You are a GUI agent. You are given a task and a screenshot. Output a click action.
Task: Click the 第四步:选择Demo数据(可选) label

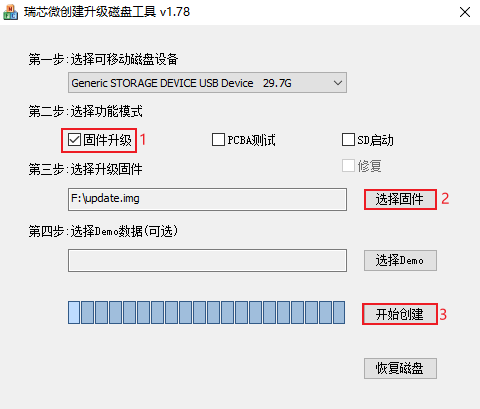coord(103,231)
